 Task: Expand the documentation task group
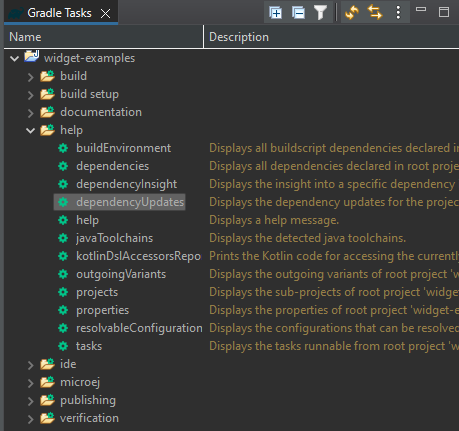31,113
